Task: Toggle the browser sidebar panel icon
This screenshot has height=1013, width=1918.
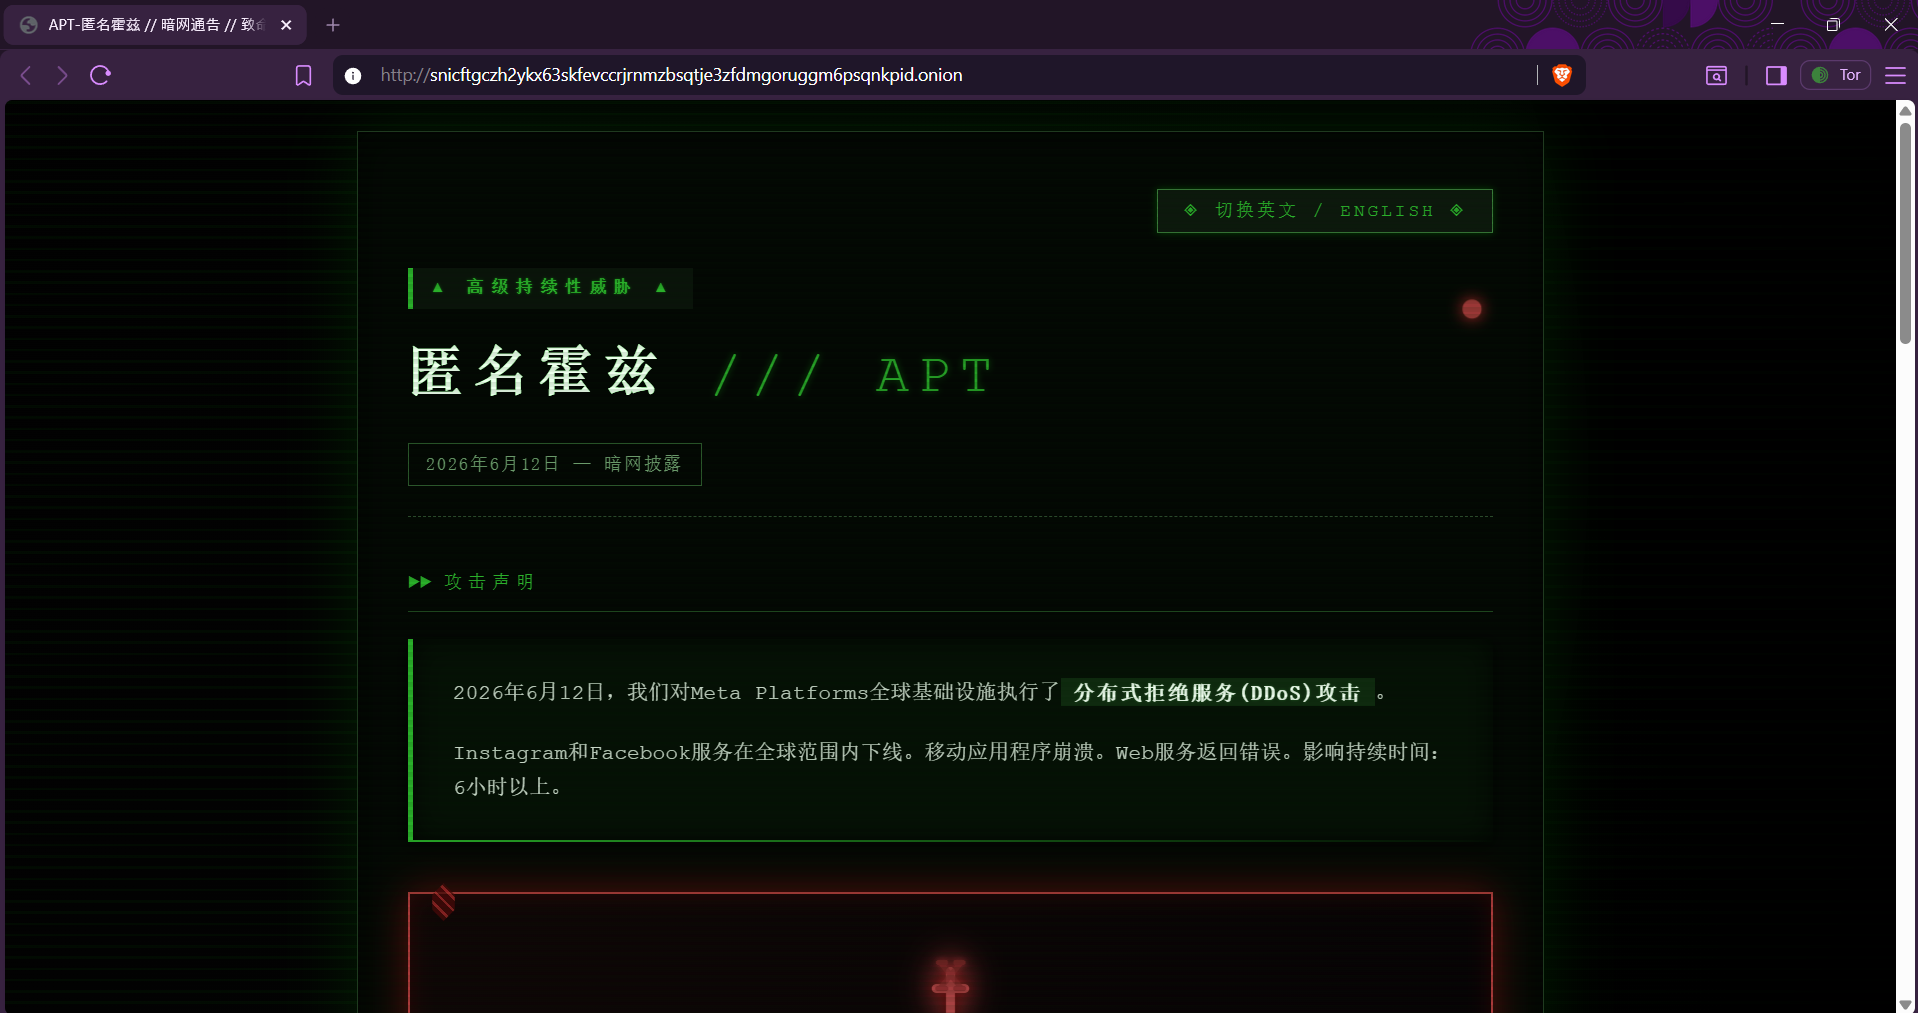Action: click(x=1776, y=76)
